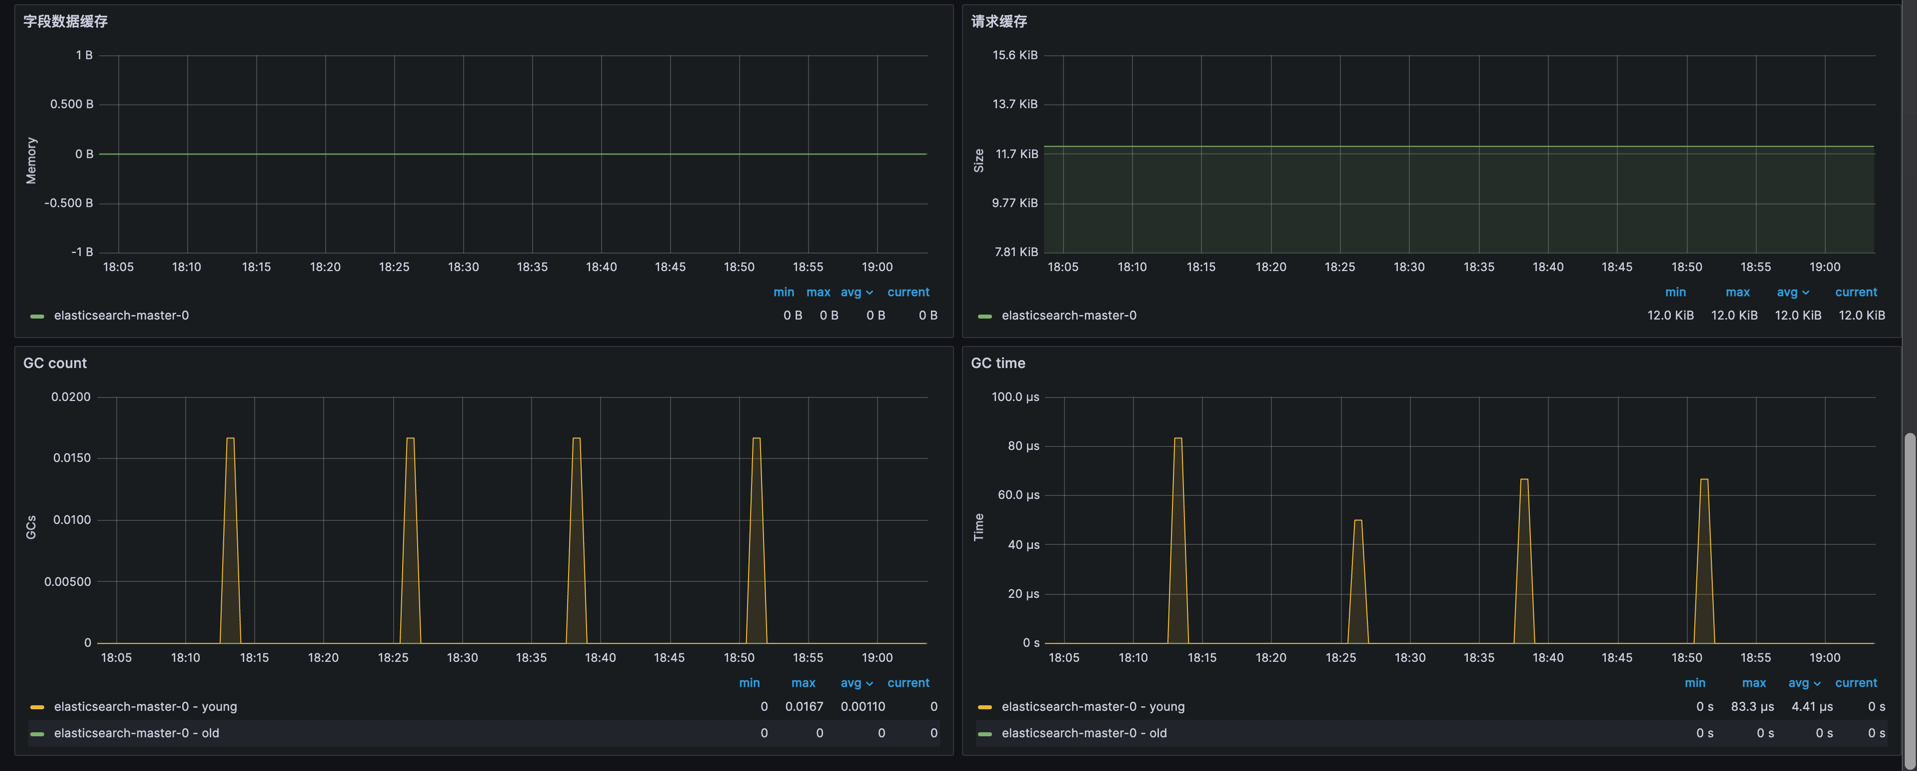1917x771 pixels.
Task: Click the 4.41 µs avg value in GC time
Action: pos(1812,706)
